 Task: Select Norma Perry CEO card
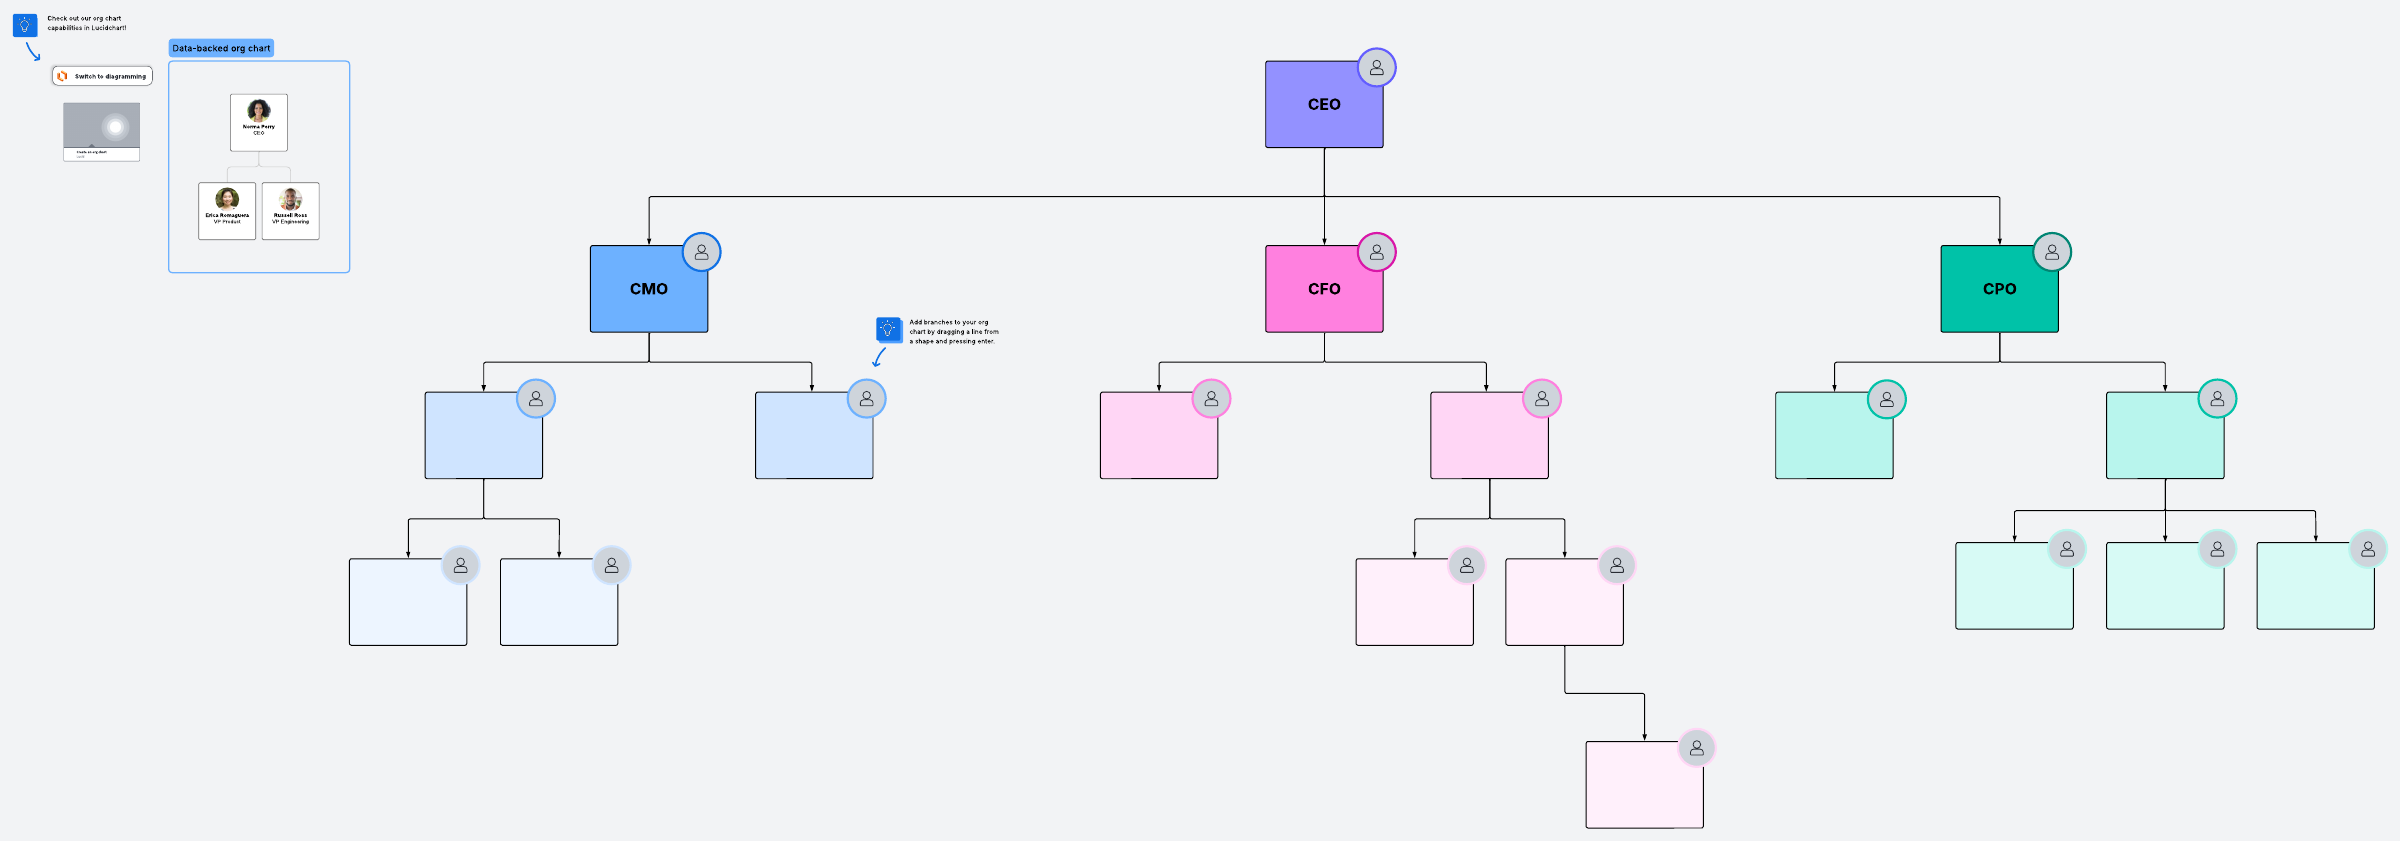pyautogui.click(x=259, y=123)
